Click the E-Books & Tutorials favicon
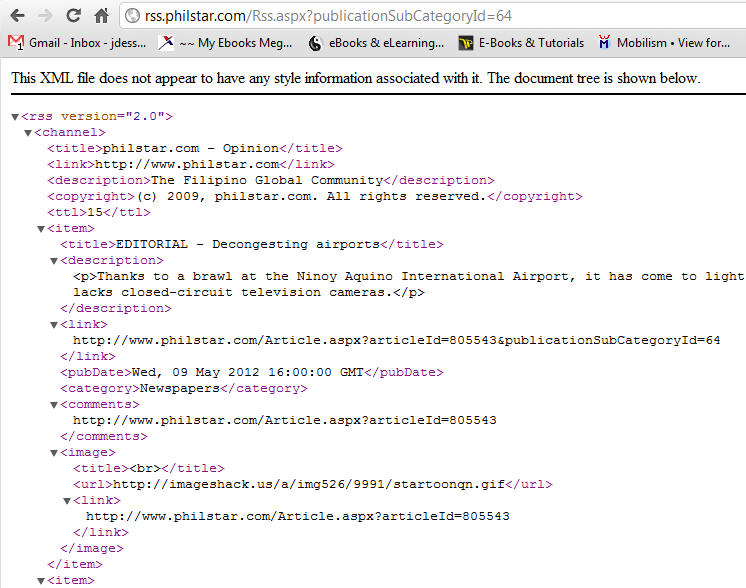 pos(466,43)
